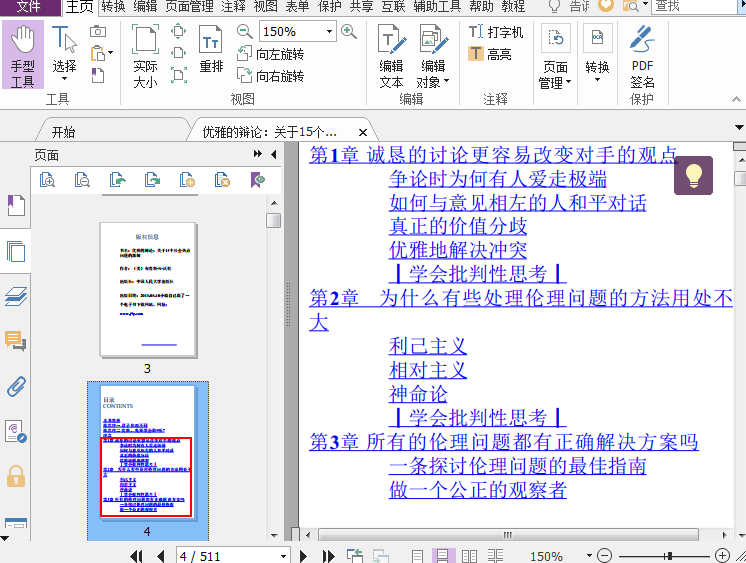Enlarge page thumbnails icon
This screenshot has width=746, height=563.
tap(47, 180)
